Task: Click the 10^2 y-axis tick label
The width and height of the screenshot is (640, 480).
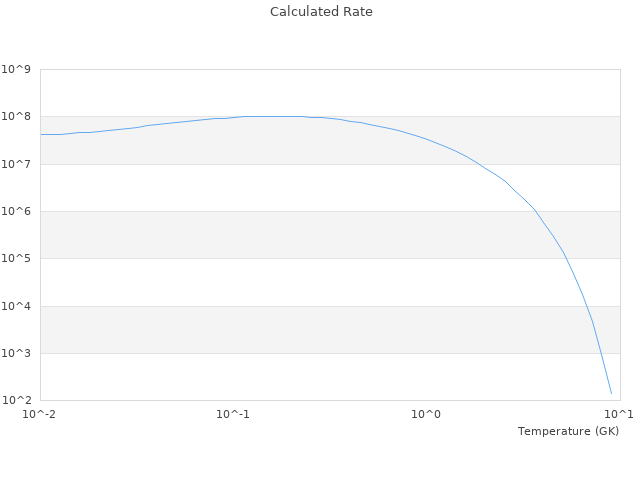Action: point(17,401)
